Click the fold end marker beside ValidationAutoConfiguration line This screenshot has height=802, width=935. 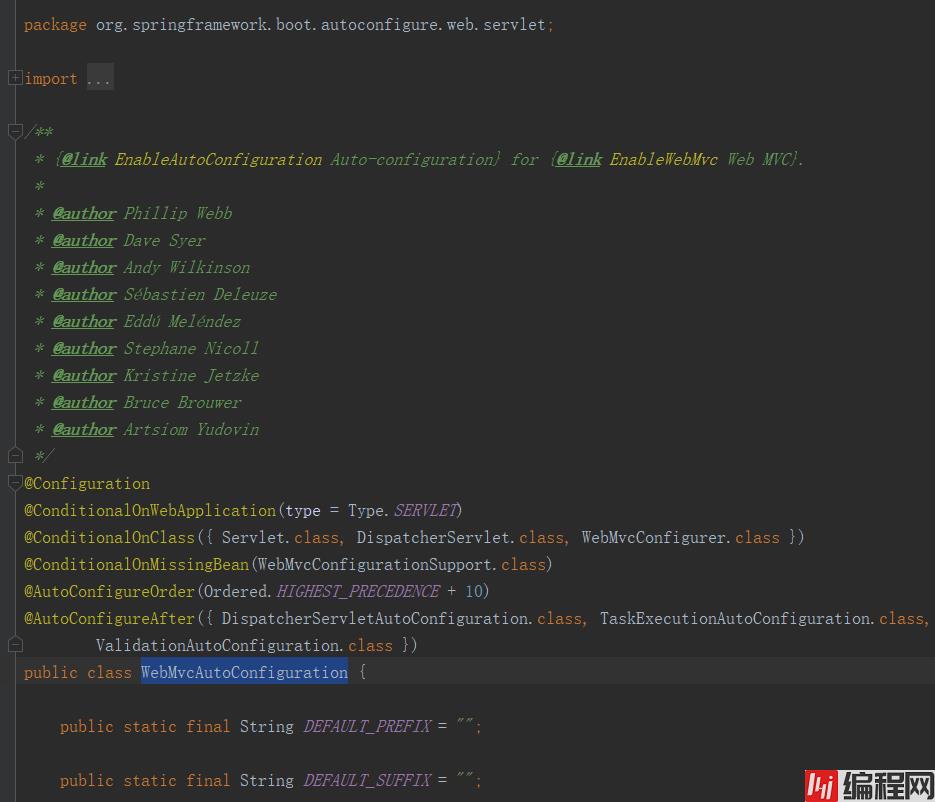(15, 645)
